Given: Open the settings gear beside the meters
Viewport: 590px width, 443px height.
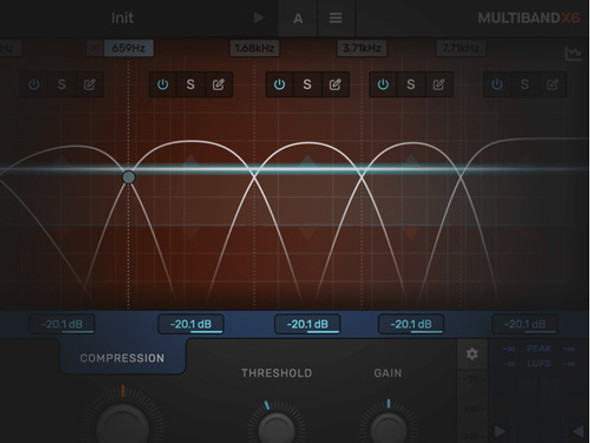Looking at the screenshot, I should tap(472, 354).
